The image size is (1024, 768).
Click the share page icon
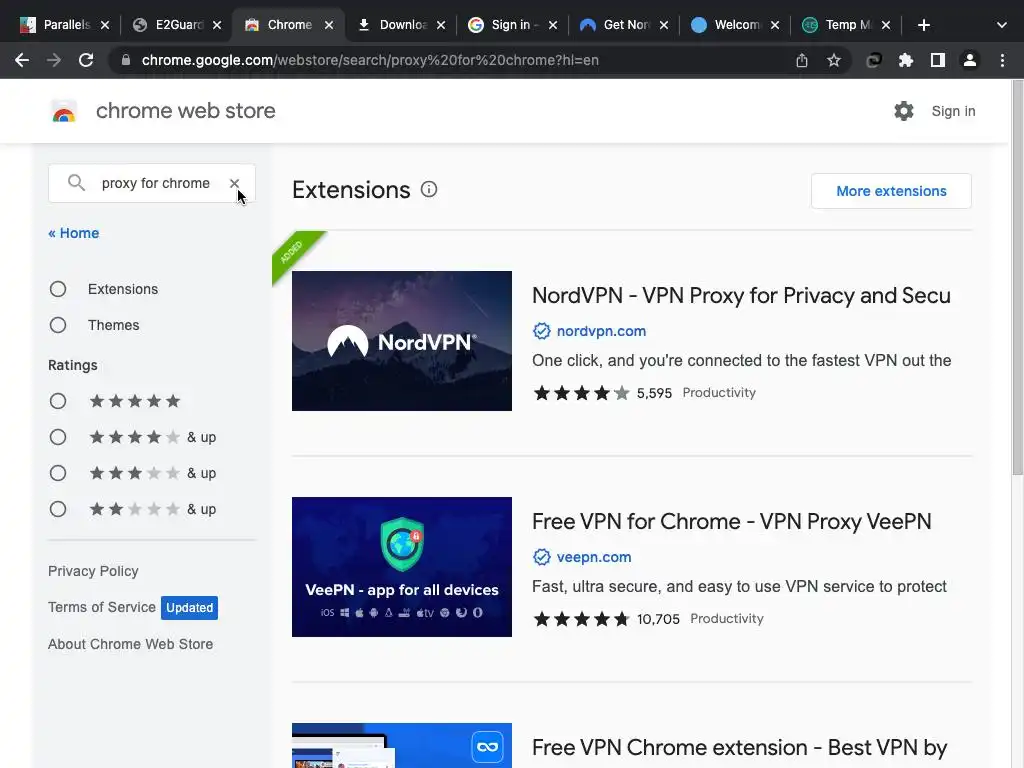point(802,60)
